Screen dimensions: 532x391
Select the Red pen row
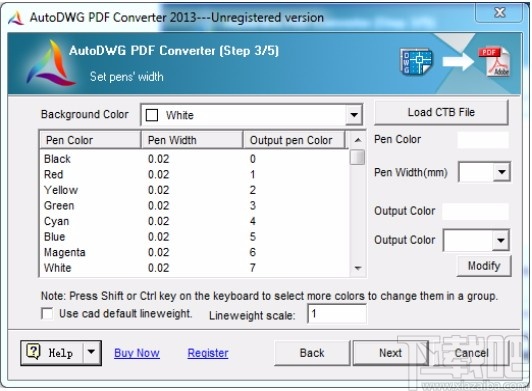click(x=194, y=174)
